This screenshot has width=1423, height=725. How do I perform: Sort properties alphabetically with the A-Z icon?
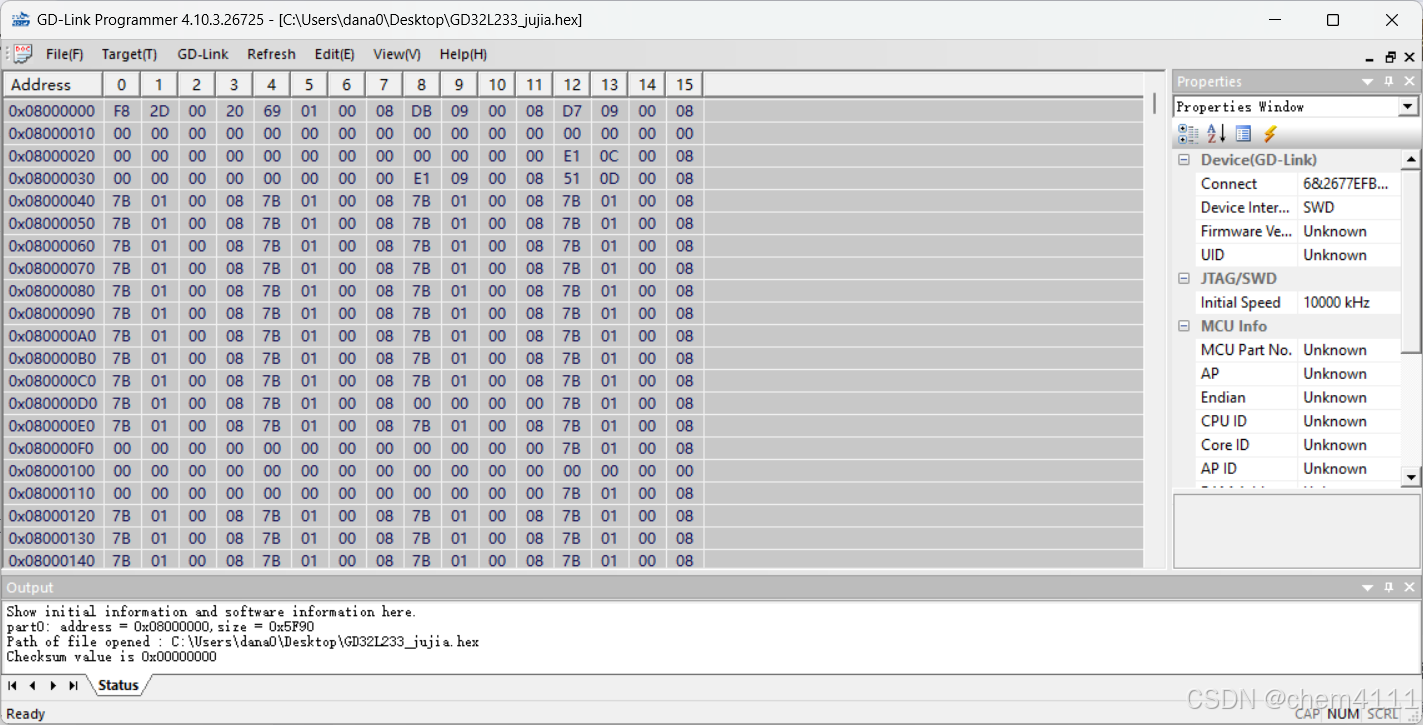tap(1215, 133)
